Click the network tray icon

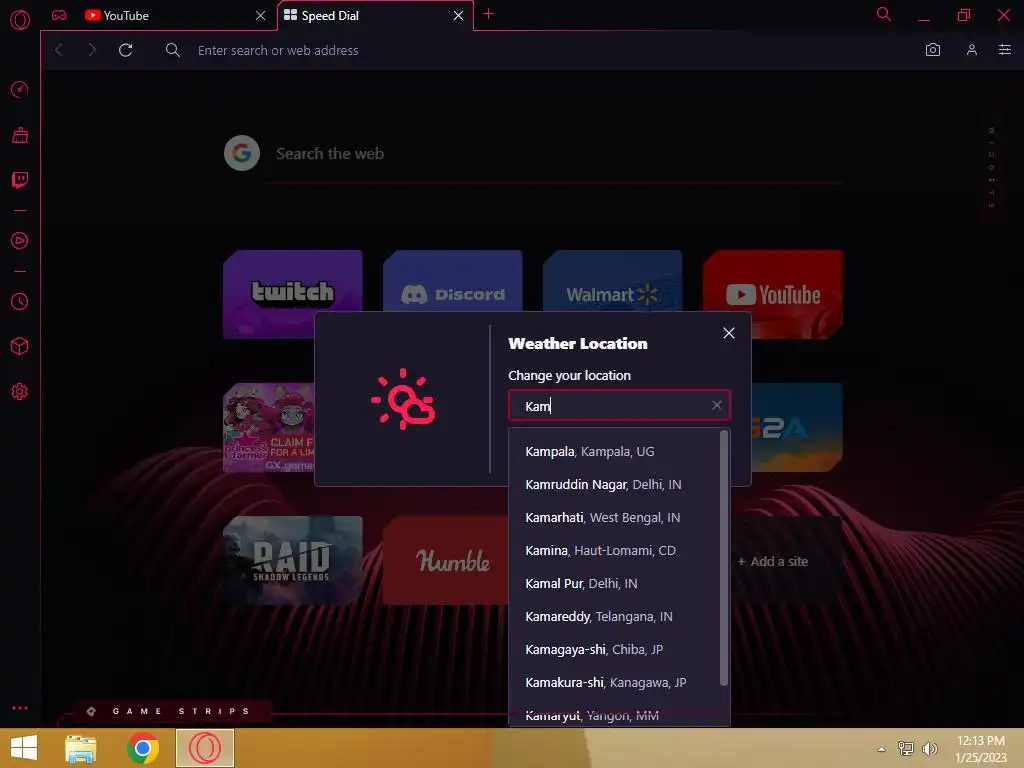[x=906, y=748]
